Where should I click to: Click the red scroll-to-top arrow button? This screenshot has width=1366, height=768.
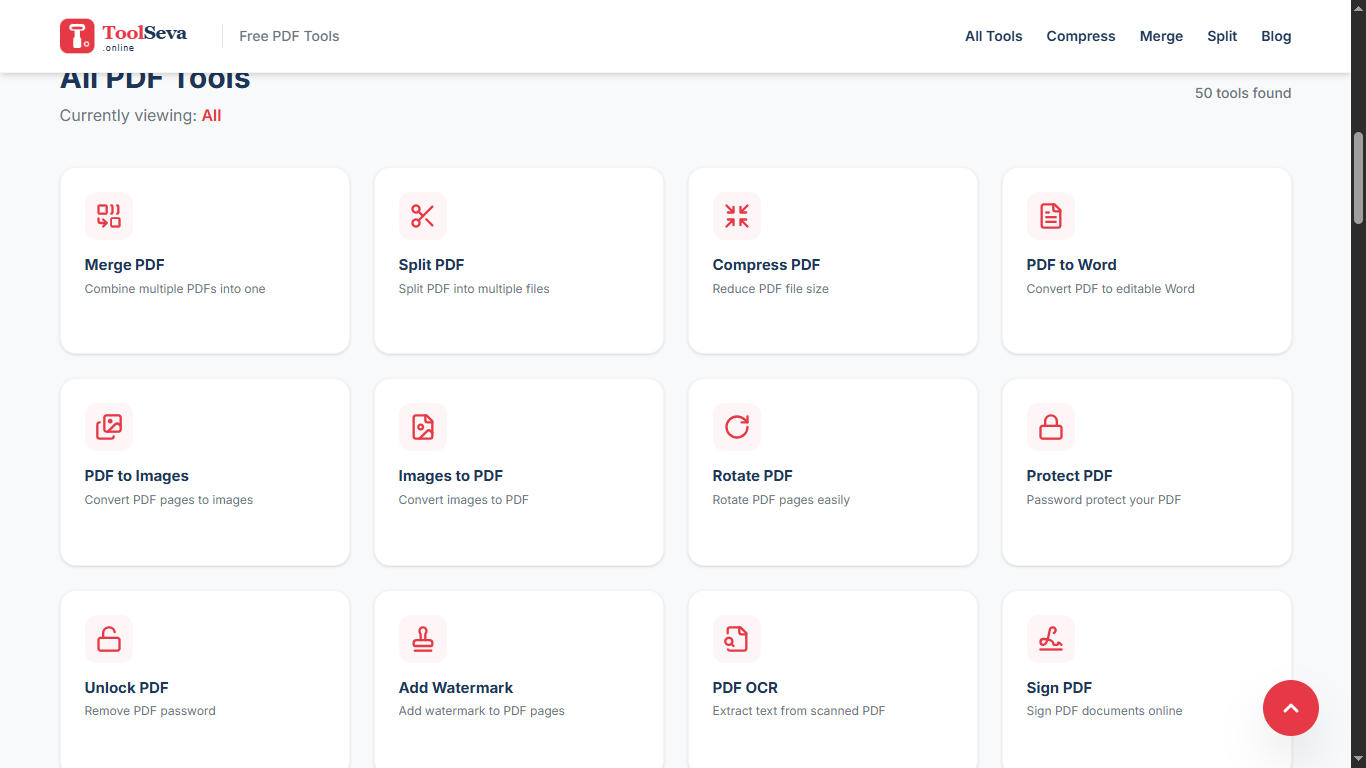tap(1291, 708)
